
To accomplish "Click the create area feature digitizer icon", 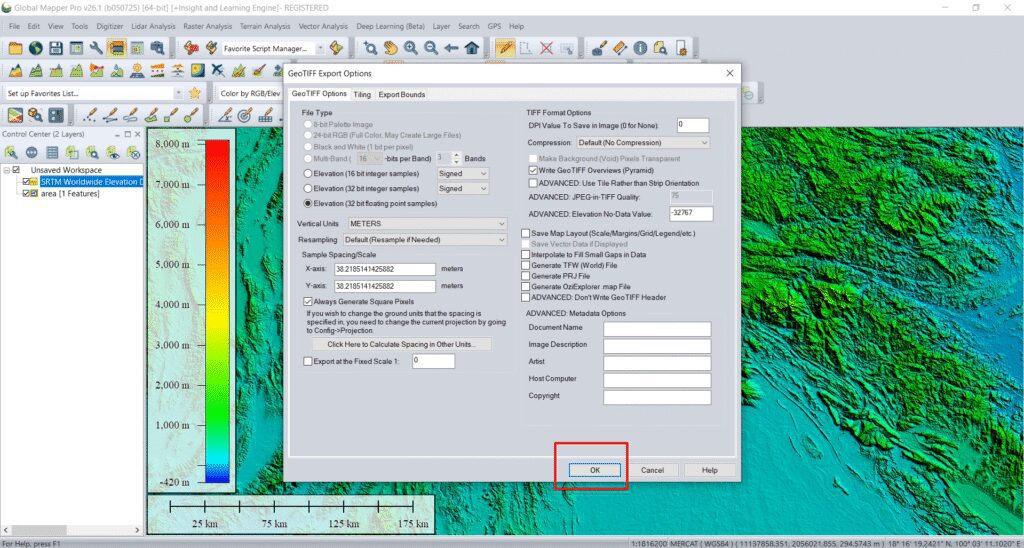I will (150, 116).
